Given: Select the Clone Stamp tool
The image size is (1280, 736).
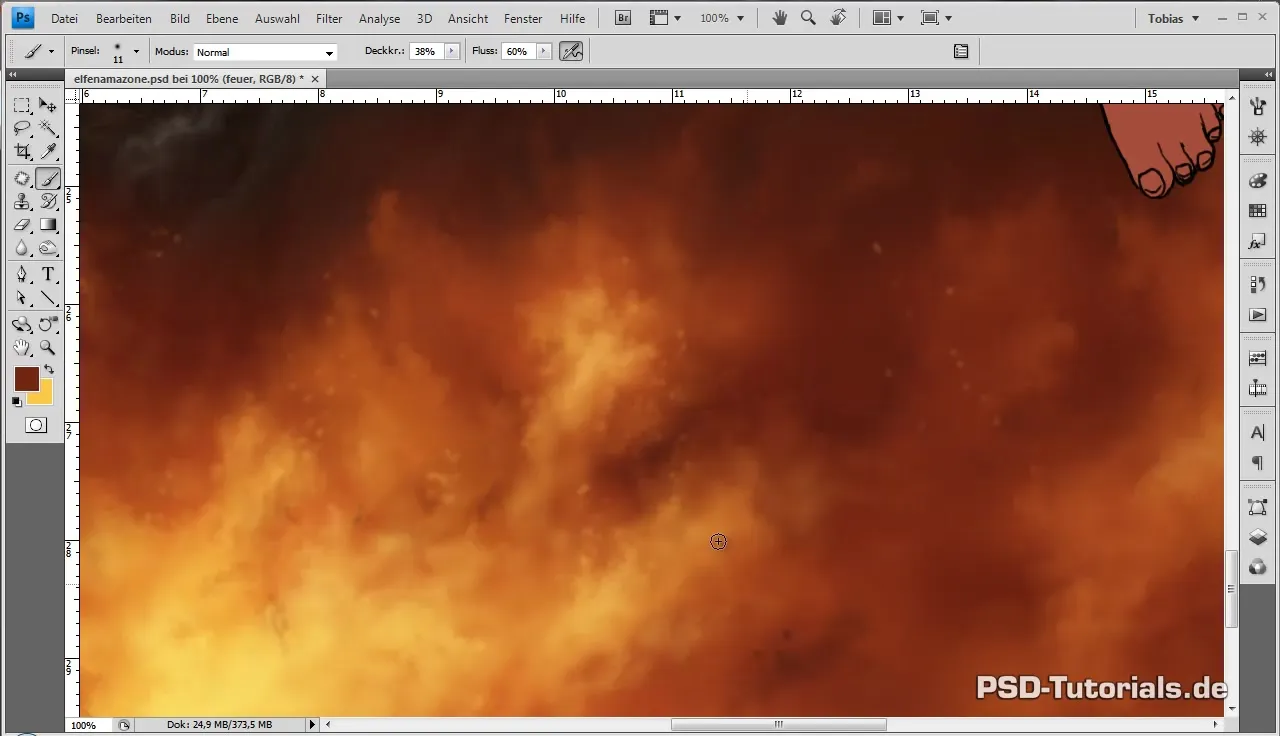Looking at the screenshot, I should pyautogui.click(x=21, y=202).
